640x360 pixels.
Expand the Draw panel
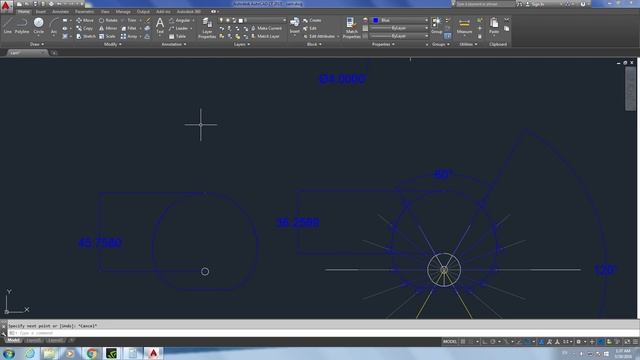pos(37,44)
